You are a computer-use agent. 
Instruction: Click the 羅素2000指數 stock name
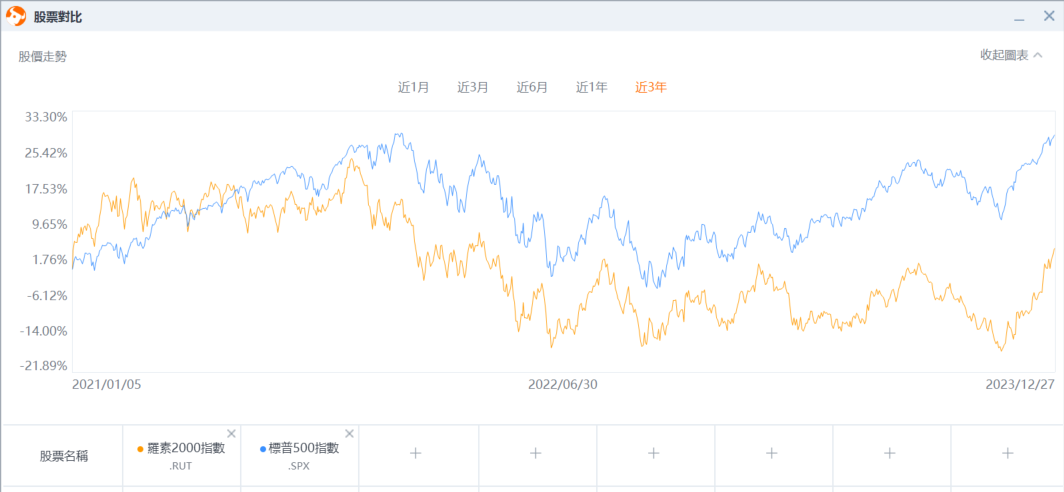[186, 449]
